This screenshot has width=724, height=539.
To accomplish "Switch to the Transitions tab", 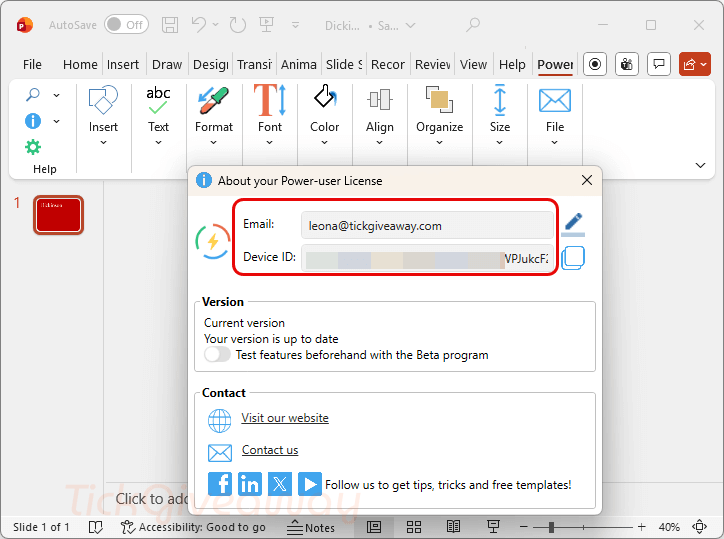I will pyautogui.click(x=254, y=65).
